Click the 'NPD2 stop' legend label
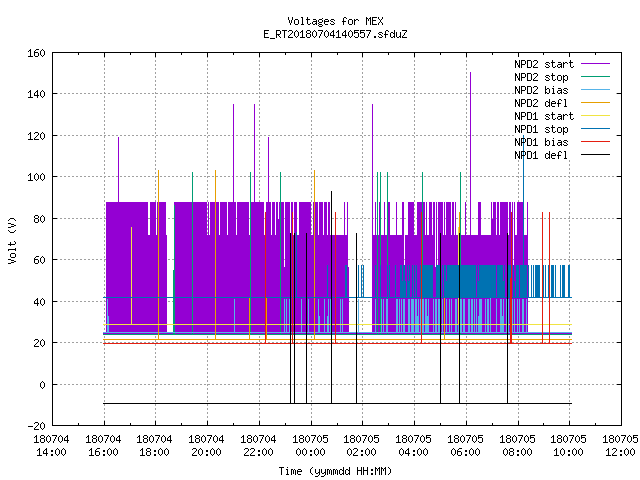Screen dimensions: 640x480 (541, 77)
